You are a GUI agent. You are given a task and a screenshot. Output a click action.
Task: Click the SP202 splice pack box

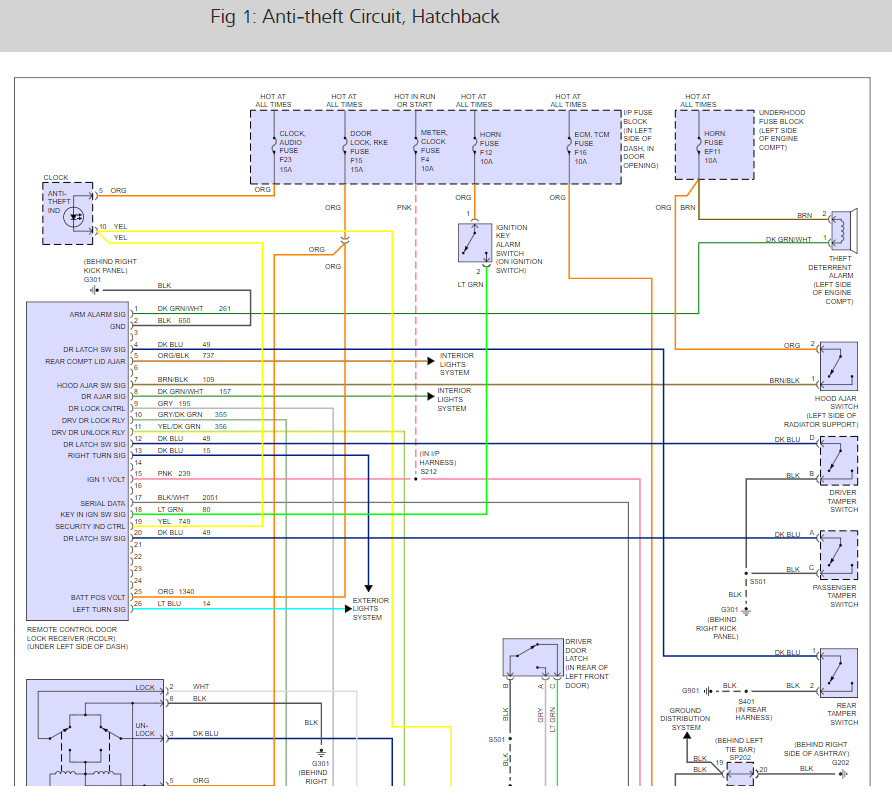[x=740, y=774]
